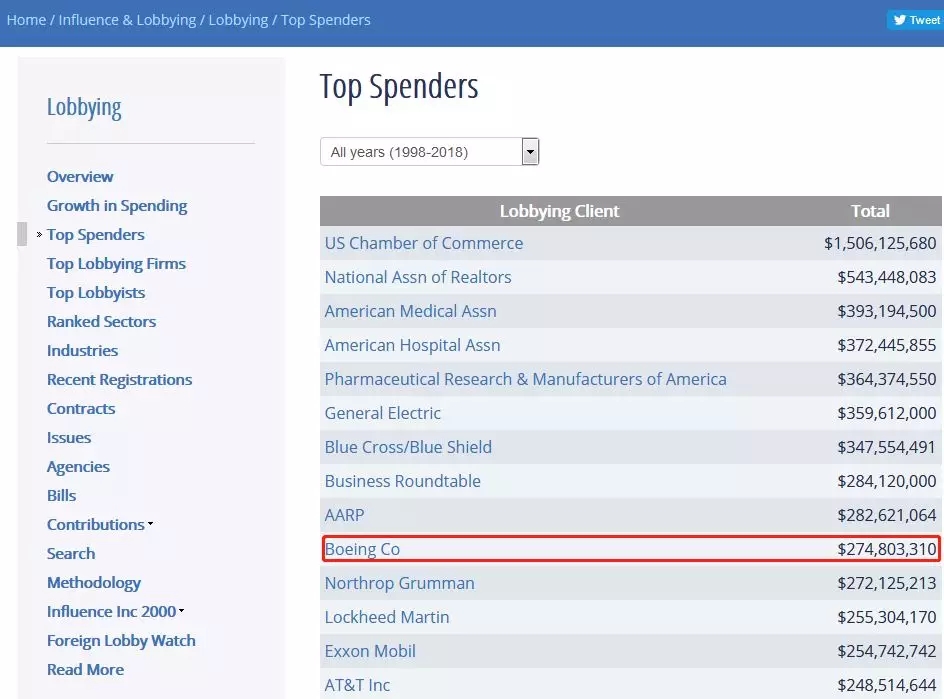
Task: Open American Medical Assn link
Action: (x=411, y=311)
